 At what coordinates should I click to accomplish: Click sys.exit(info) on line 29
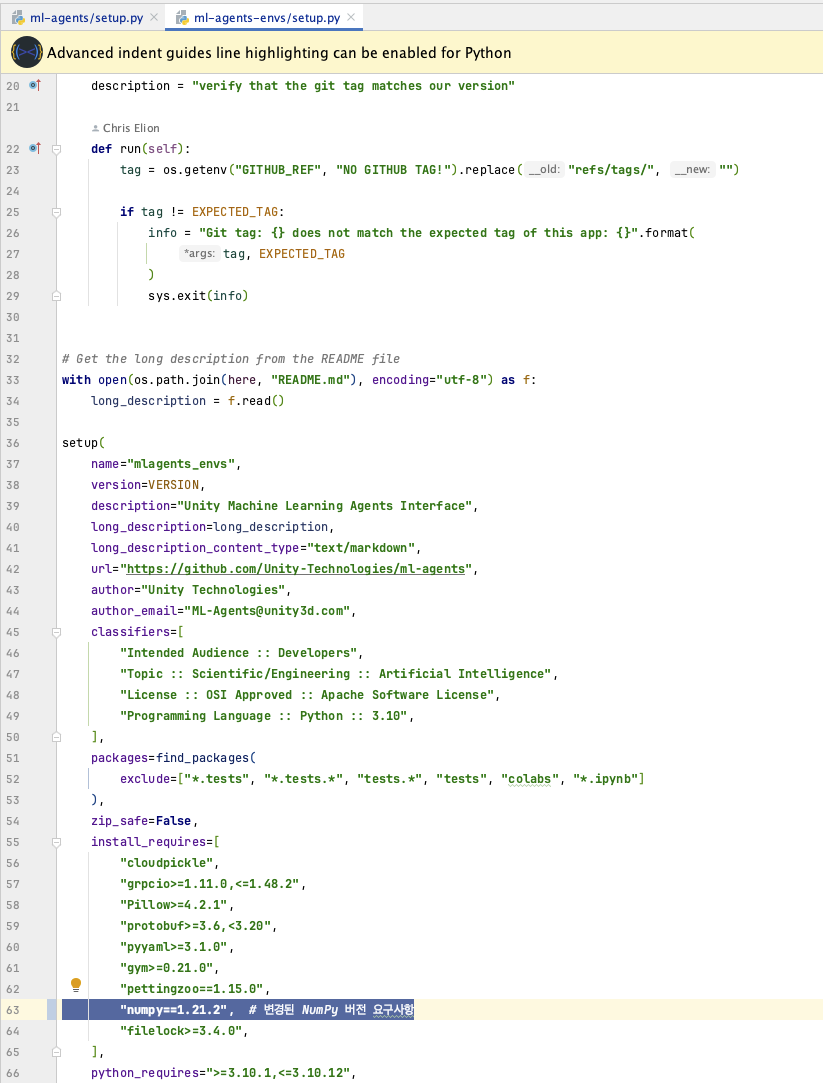(x=198, y=296)
